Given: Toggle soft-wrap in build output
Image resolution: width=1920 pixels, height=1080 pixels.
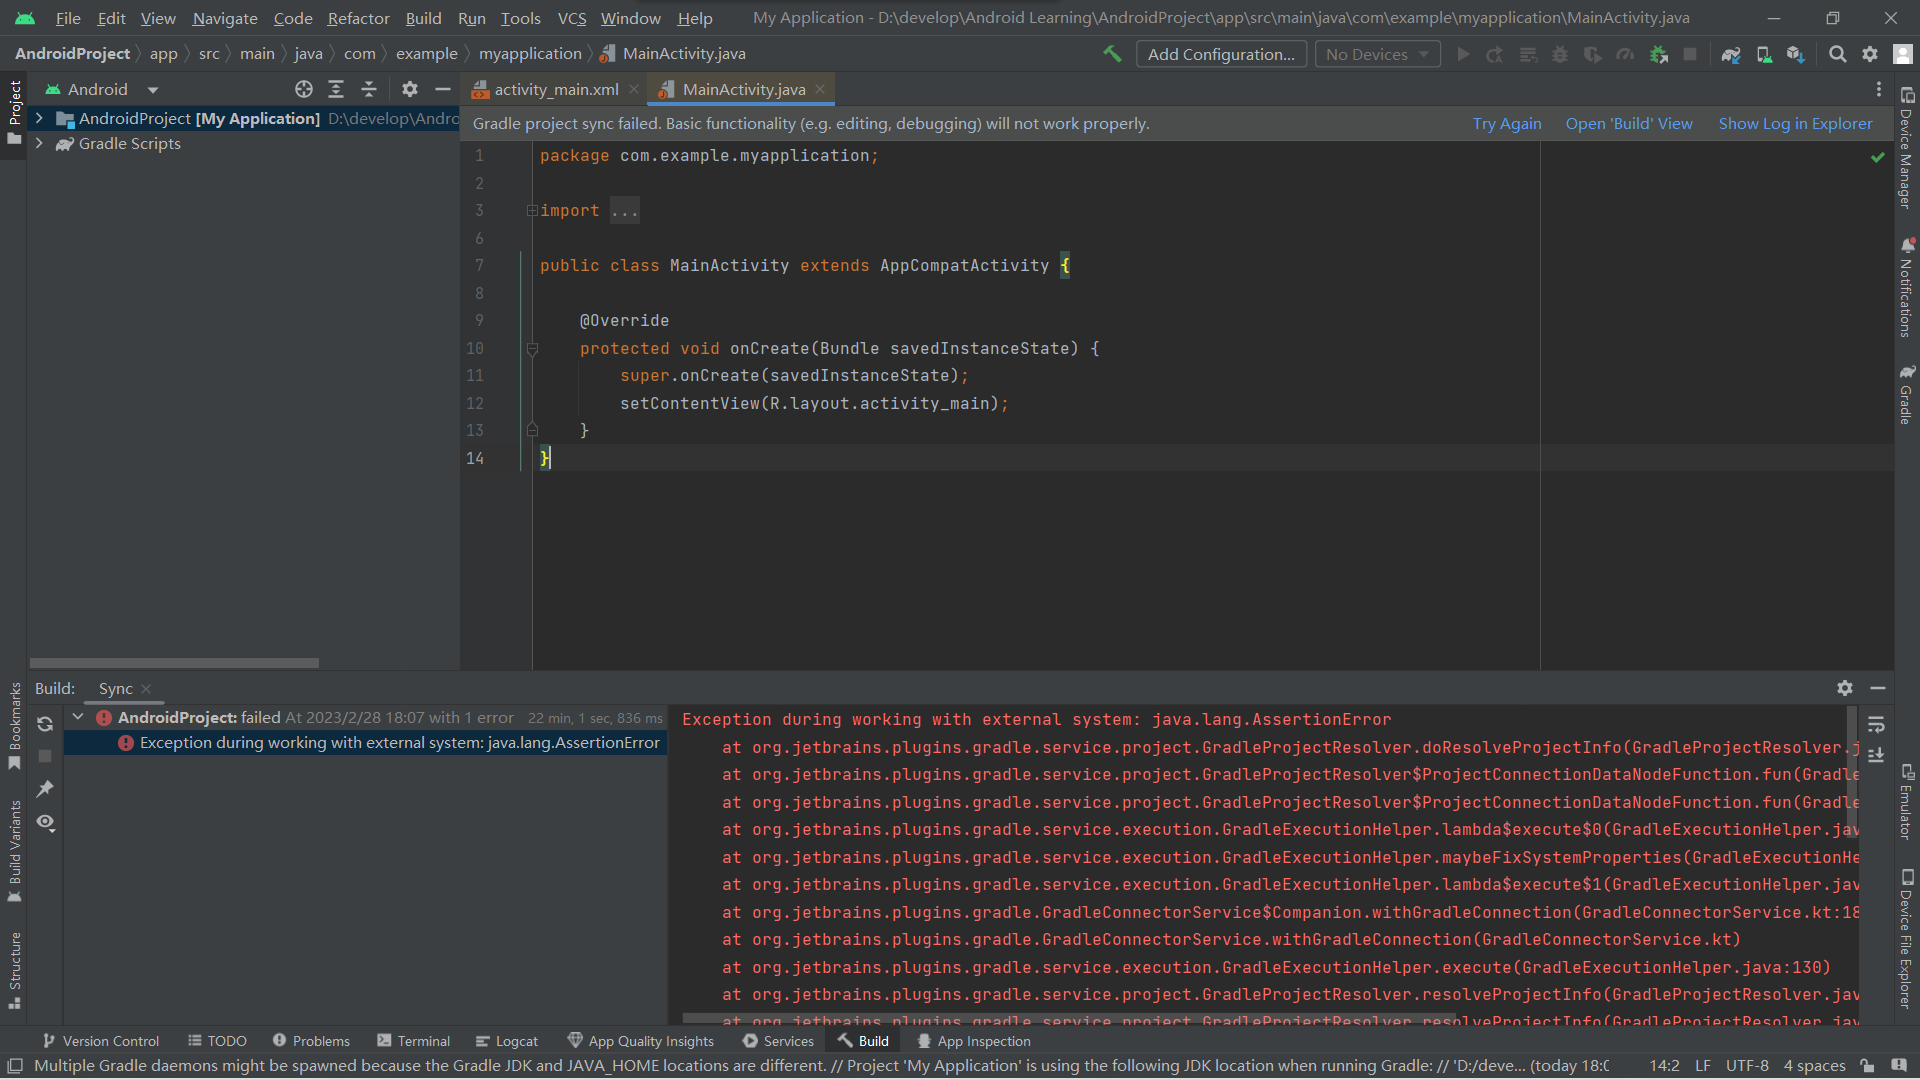Looking at the screenshot, I should point(1876,724).
